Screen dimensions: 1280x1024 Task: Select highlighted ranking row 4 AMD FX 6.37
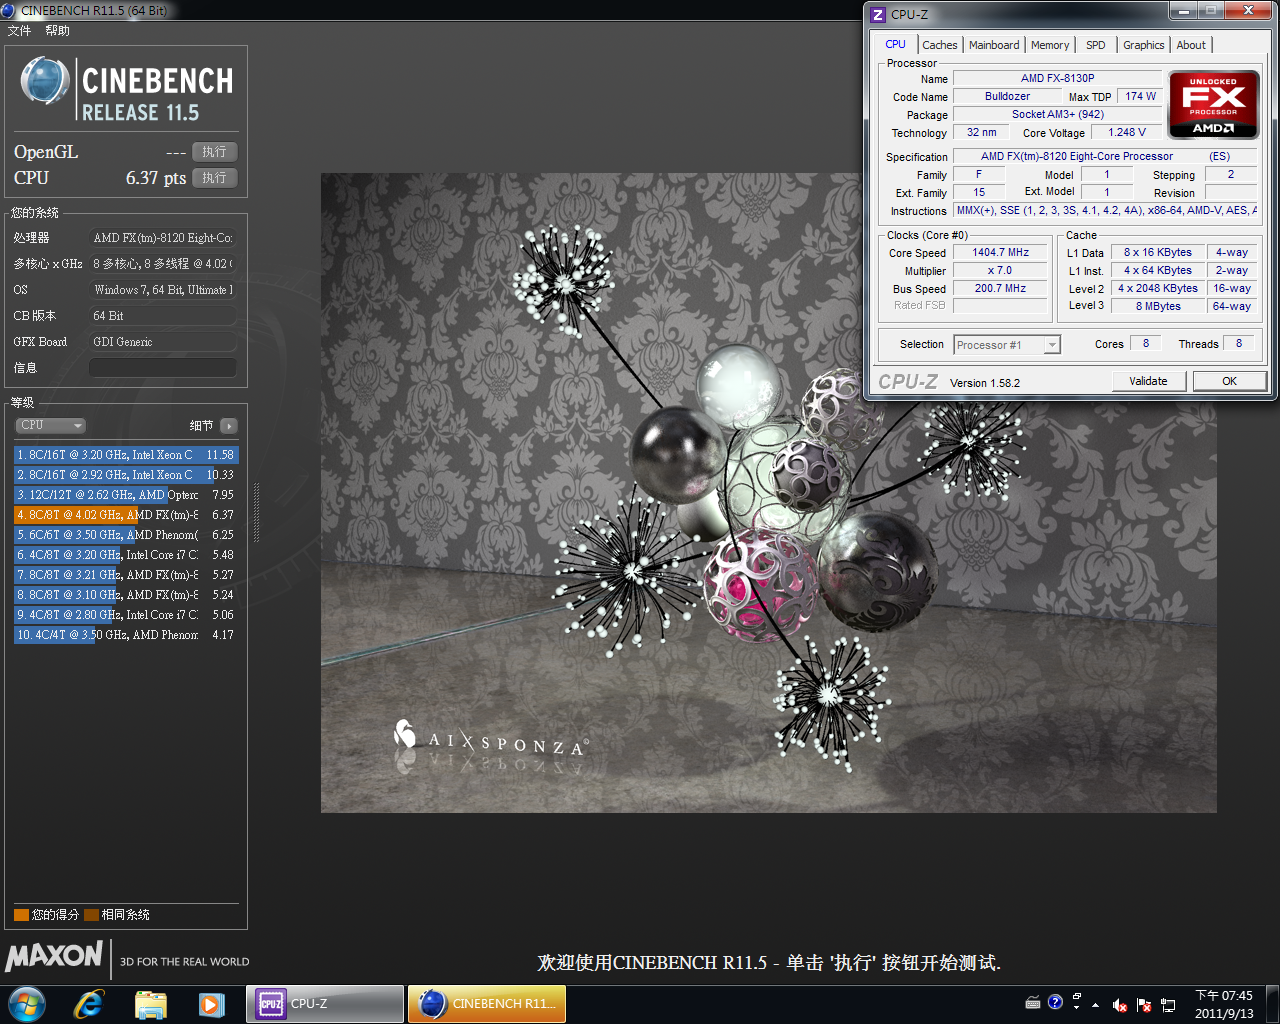click(126, 515)
